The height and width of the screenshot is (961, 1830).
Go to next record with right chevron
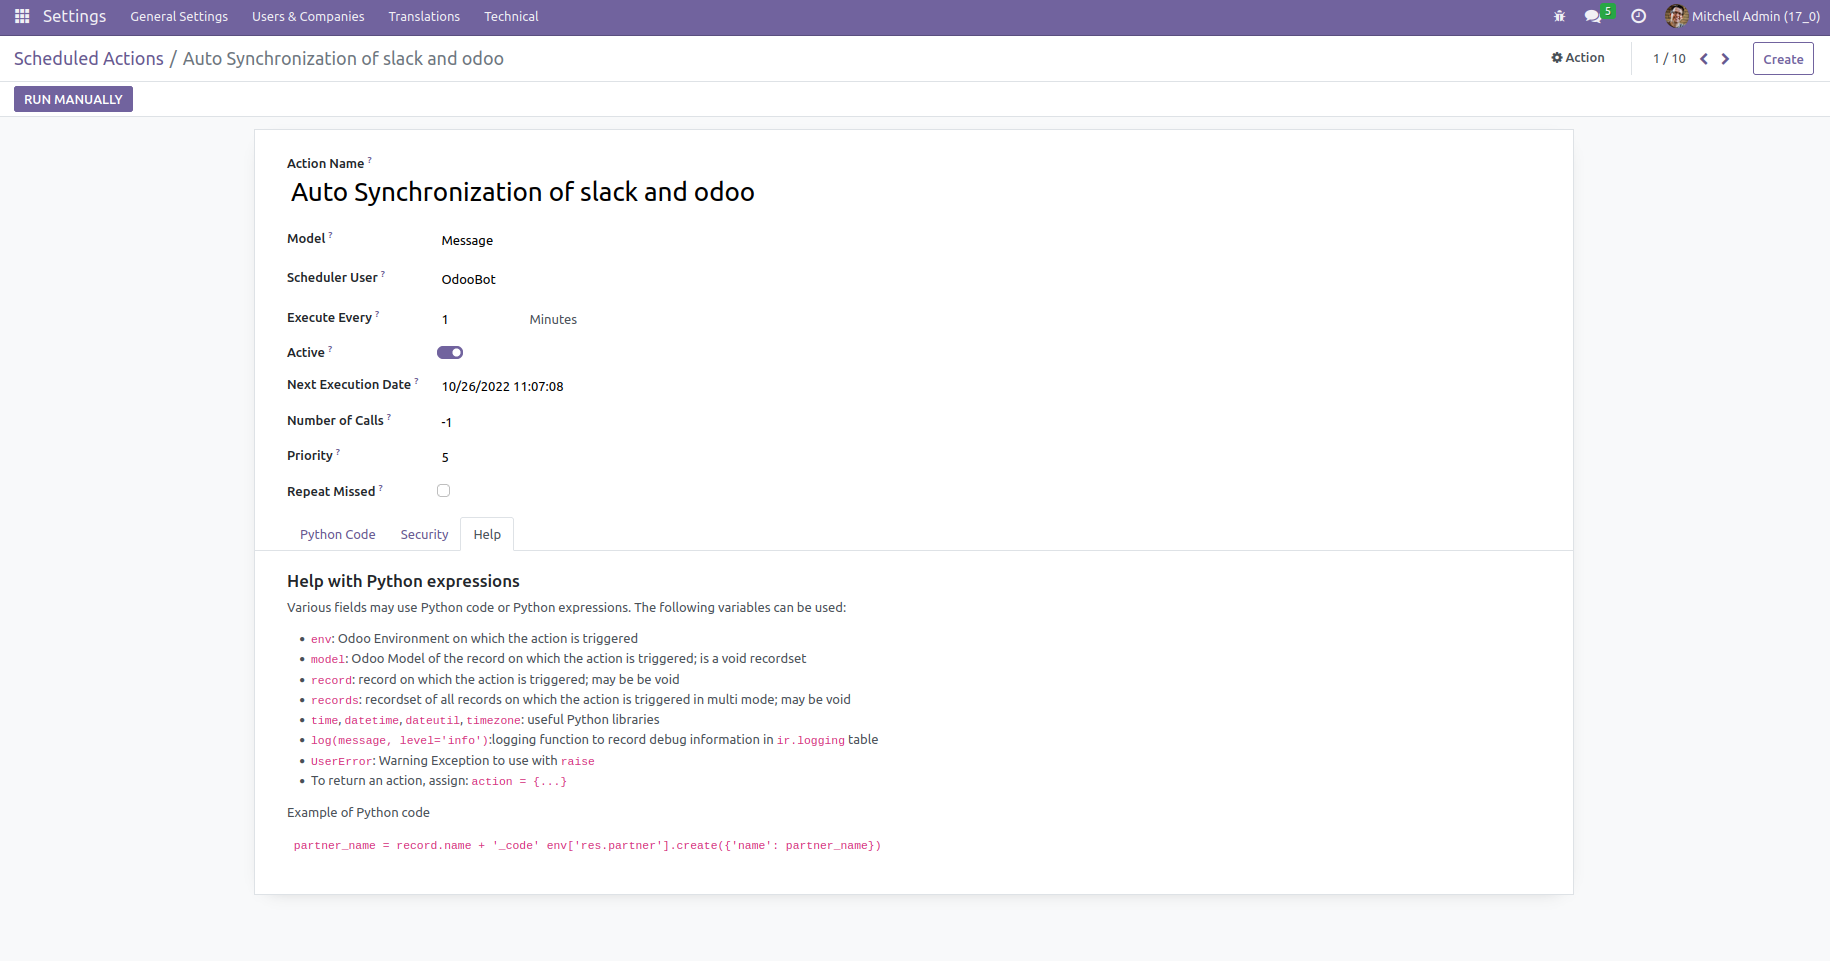[x=1725, y=59]
